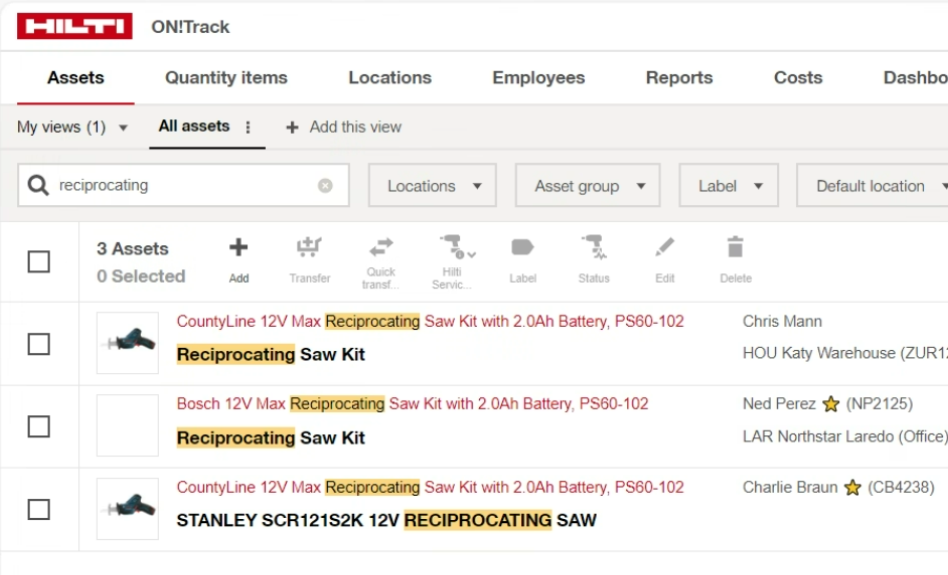This screenshot has width=948, height=575.
Task: Expand the My views dropdown
Action: click(73, 127)
